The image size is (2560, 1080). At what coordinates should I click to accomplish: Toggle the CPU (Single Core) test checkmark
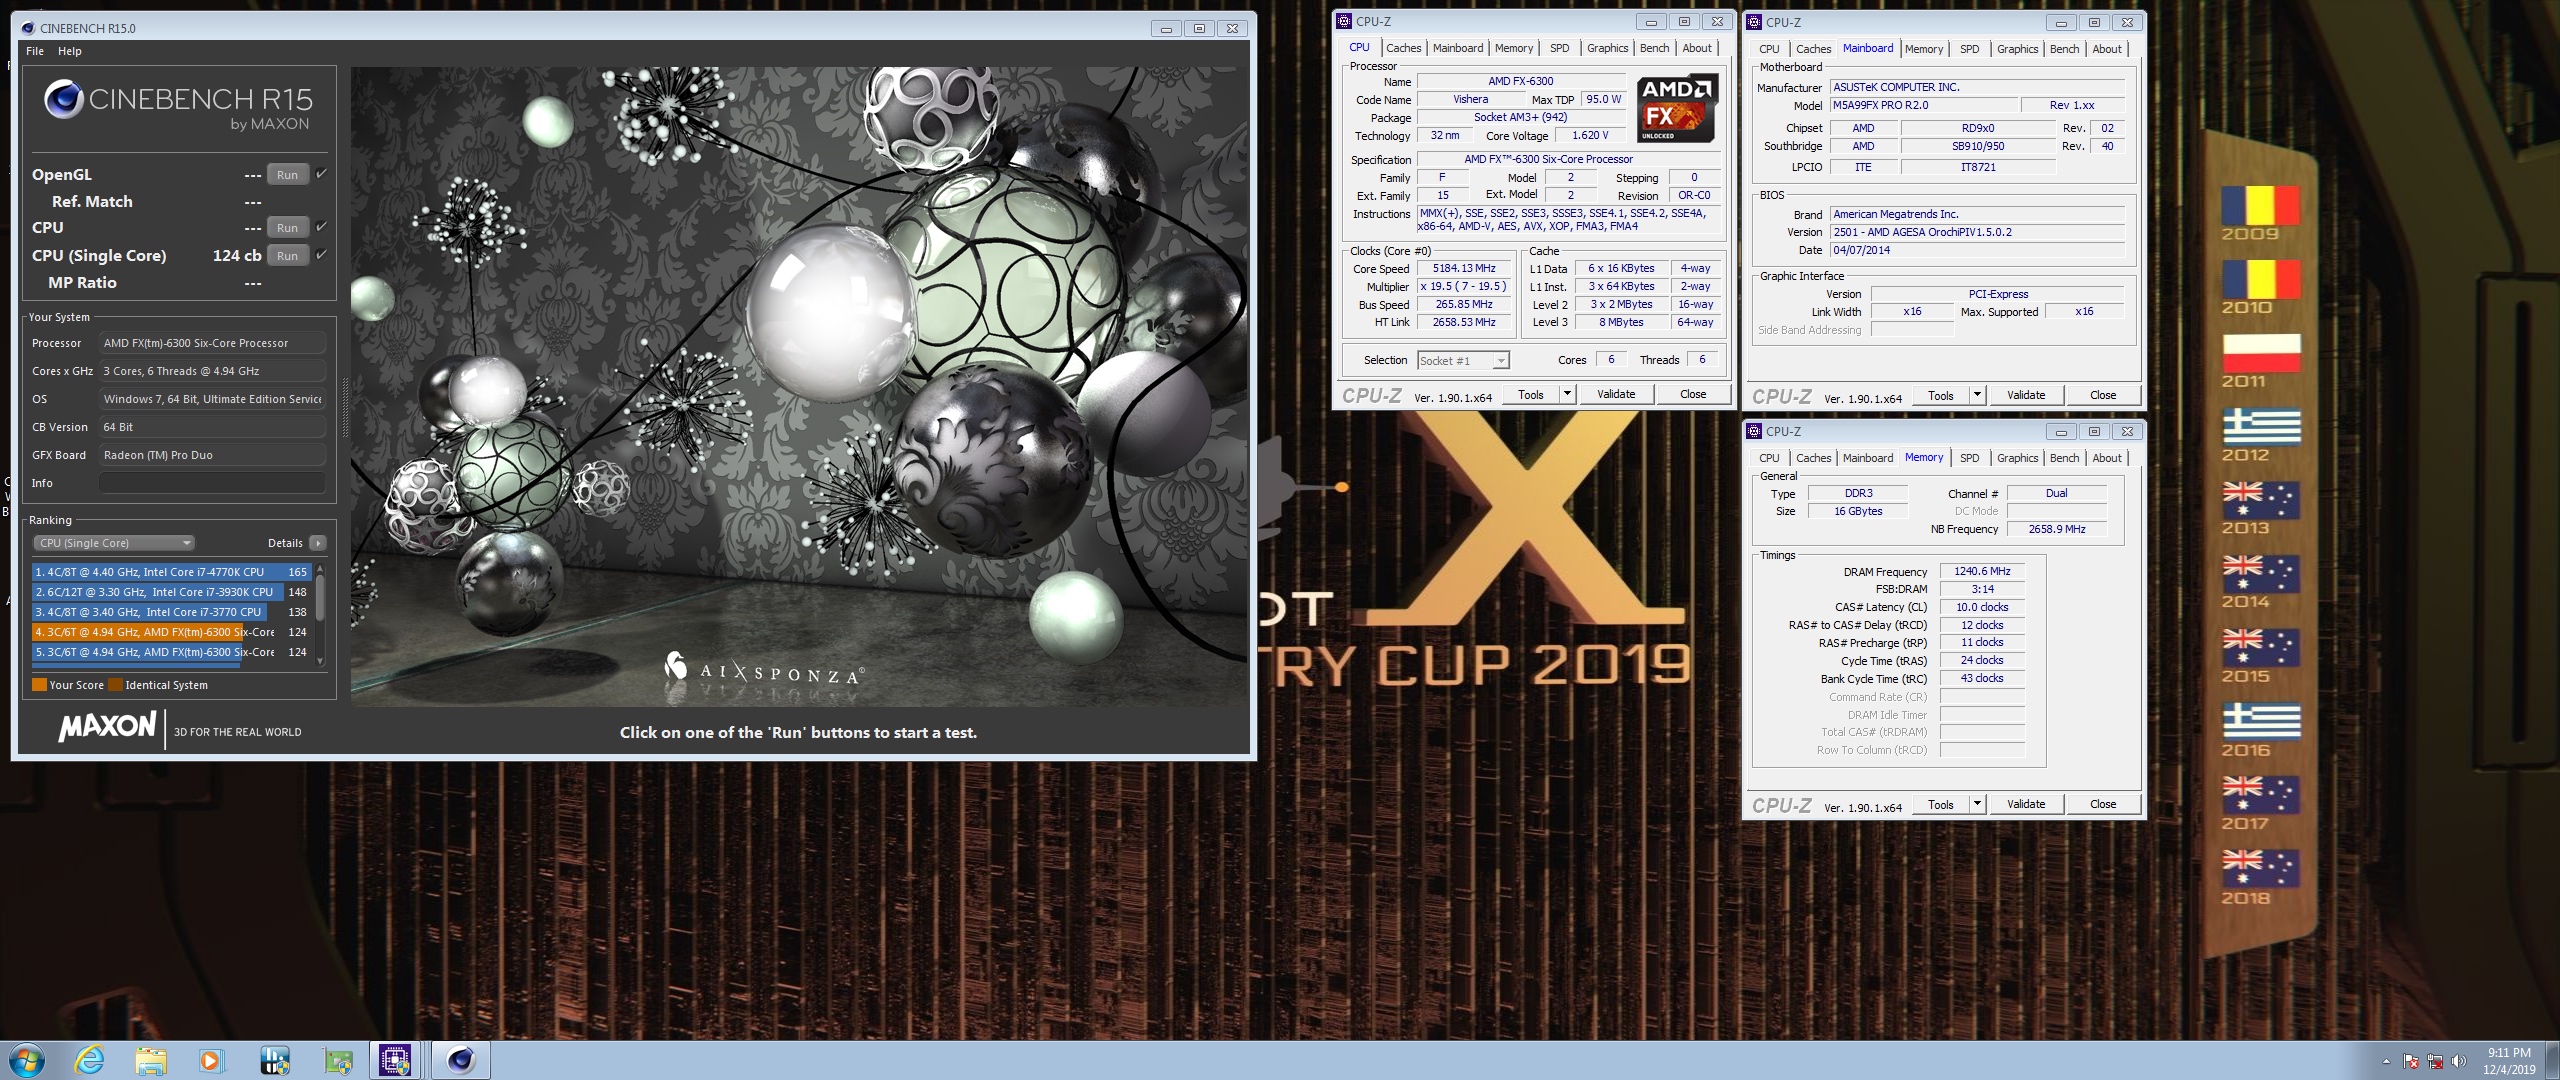[321, 254]
